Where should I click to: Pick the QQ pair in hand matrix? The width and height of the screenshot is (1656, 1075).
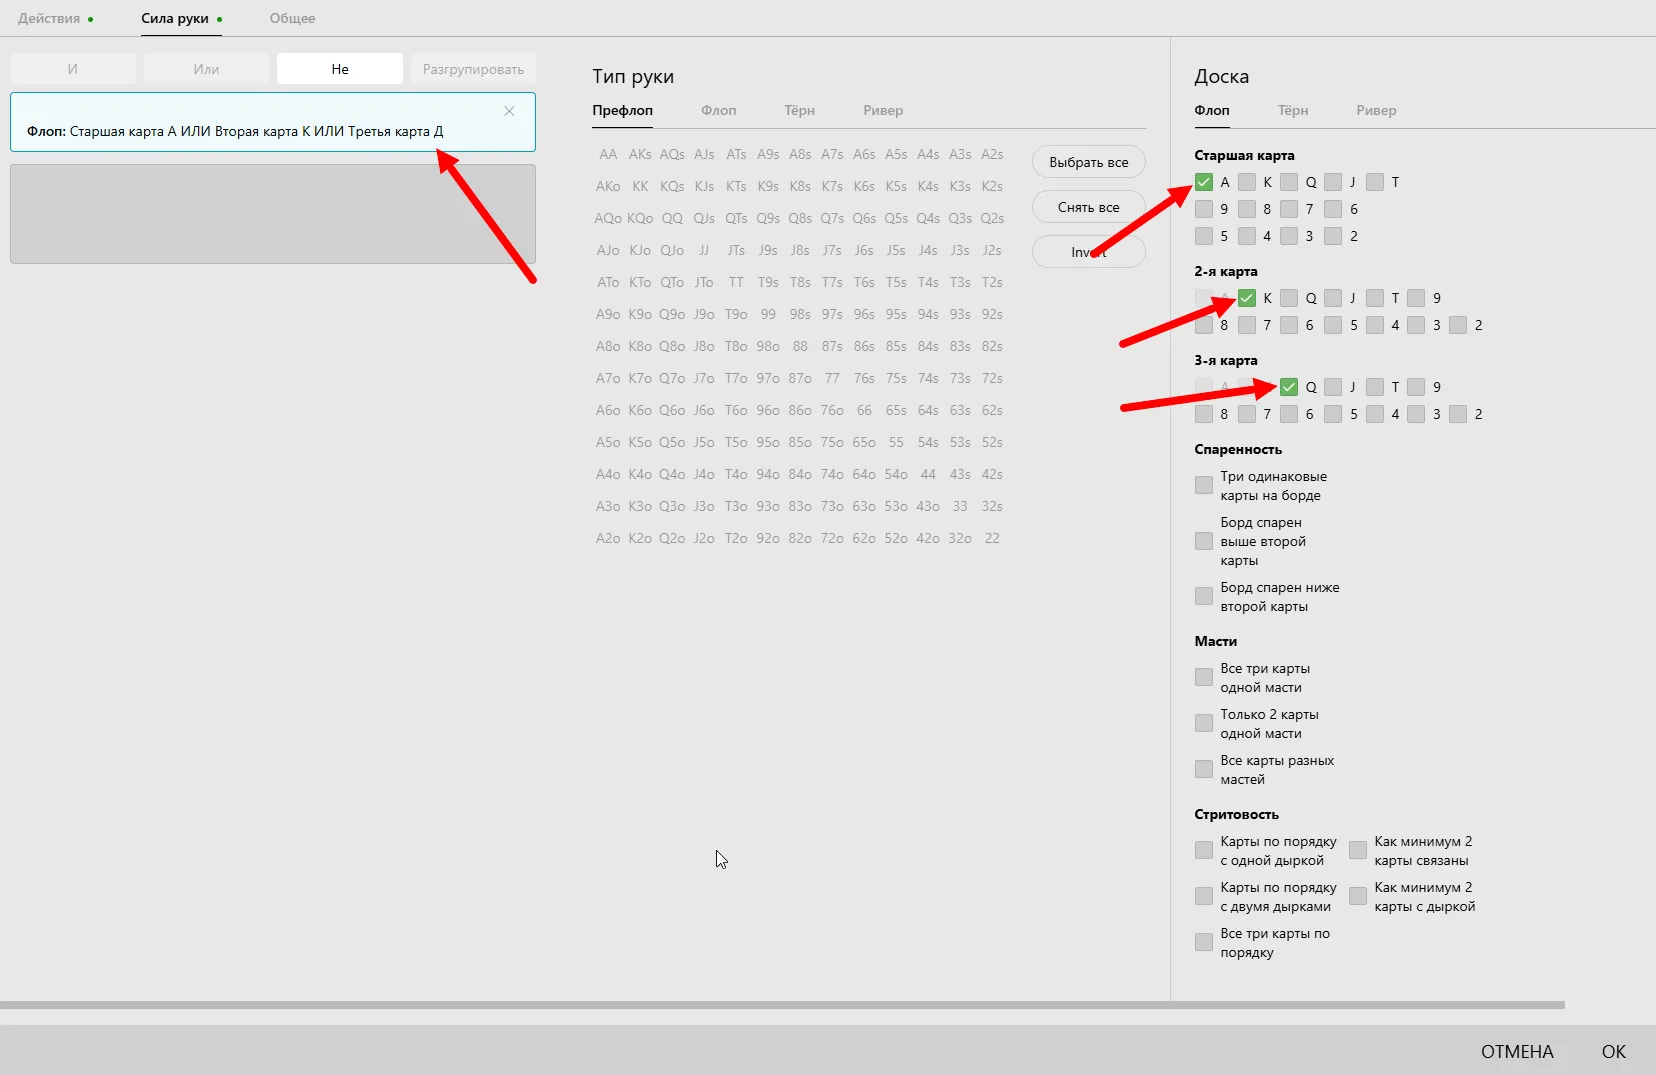(672, 218)
